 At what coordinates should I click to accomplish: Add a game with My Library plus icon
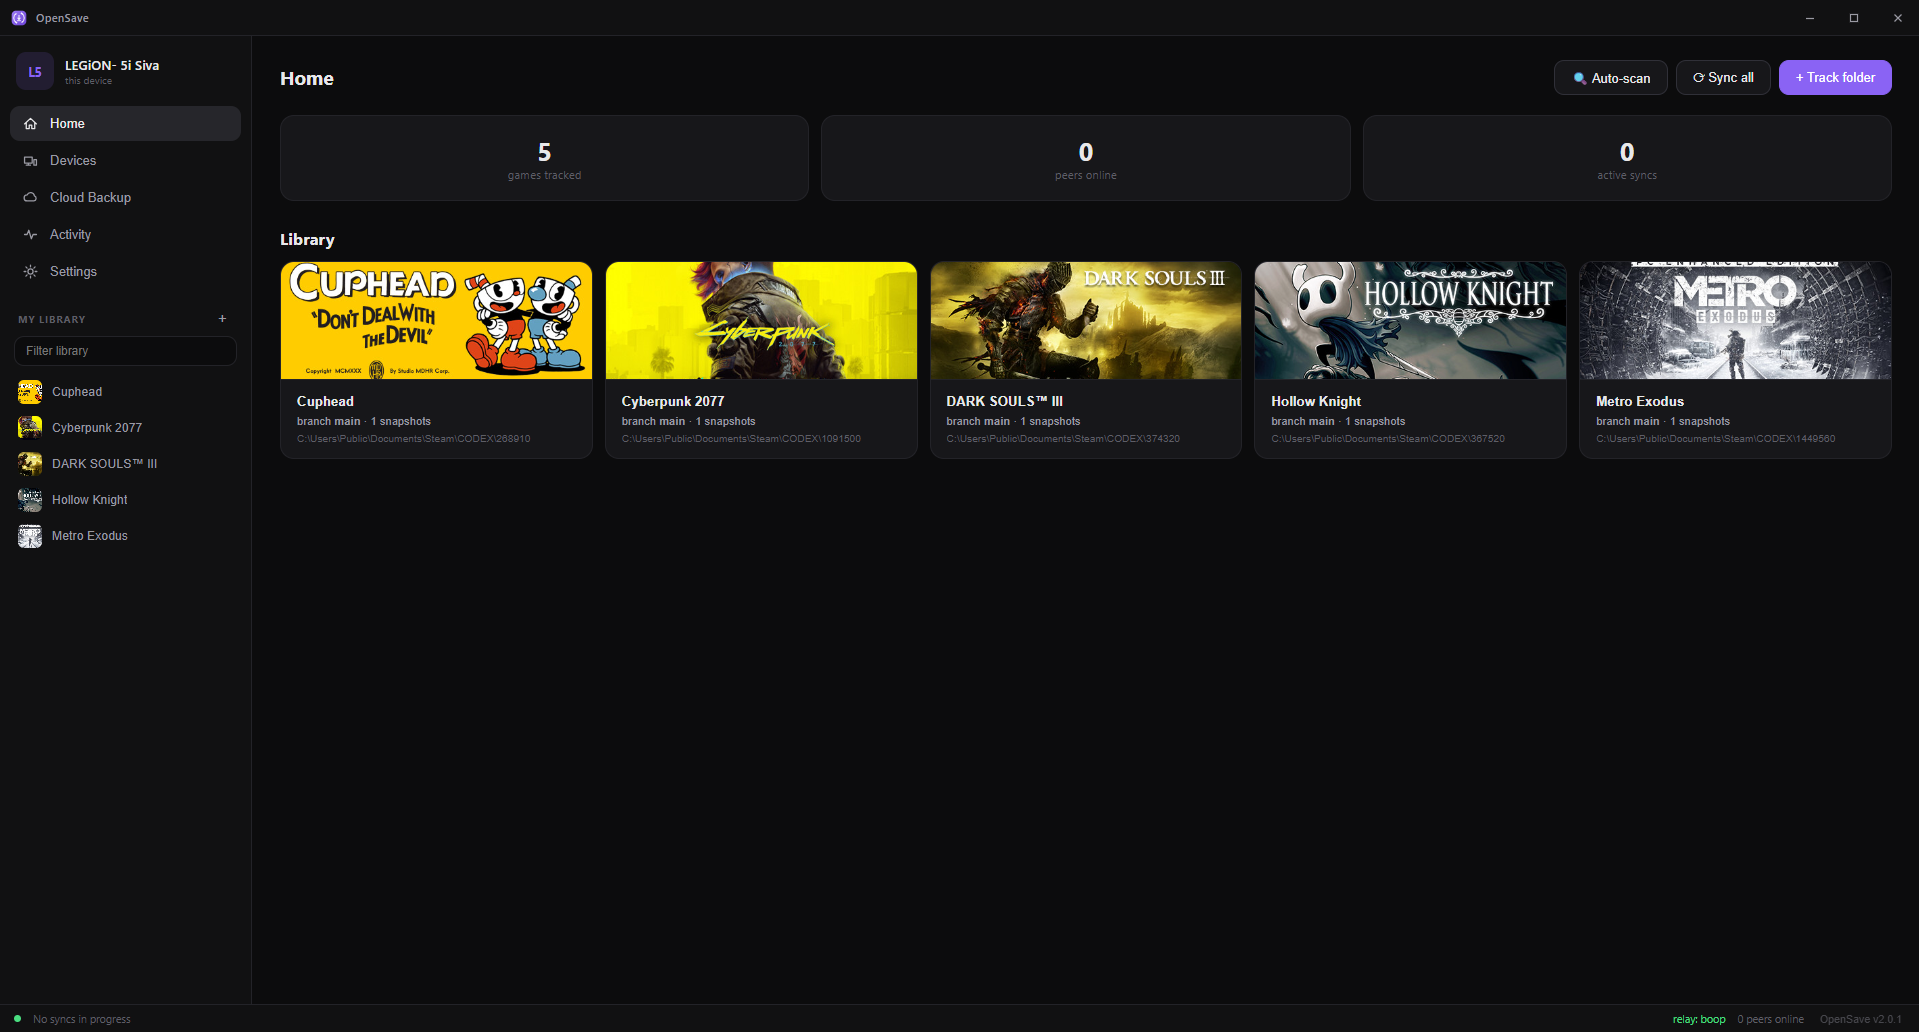tap(222, 319)
